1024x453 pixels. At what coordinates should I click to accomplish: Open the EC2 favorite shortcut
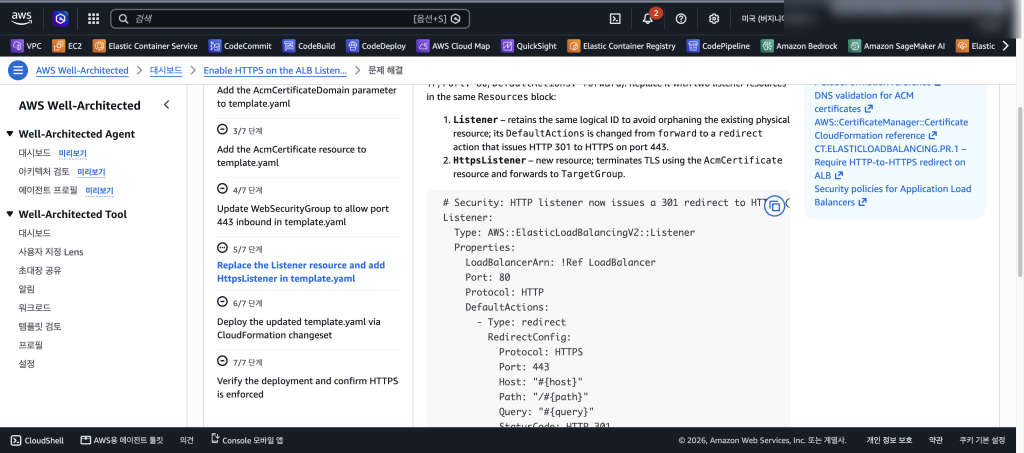pyautogui.click(x=67, y=46)
